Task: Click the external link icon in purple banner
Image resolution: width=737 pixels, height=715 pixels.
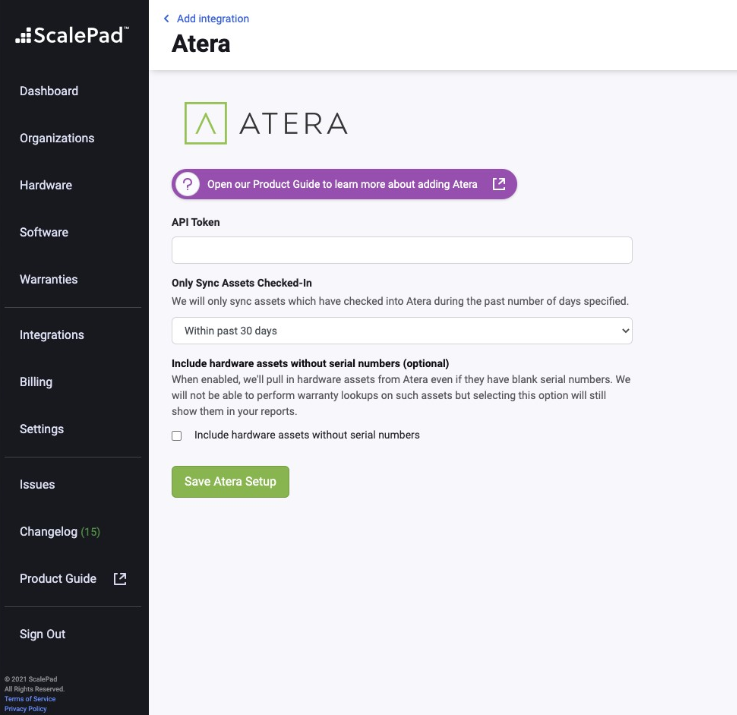Action: 499,184
